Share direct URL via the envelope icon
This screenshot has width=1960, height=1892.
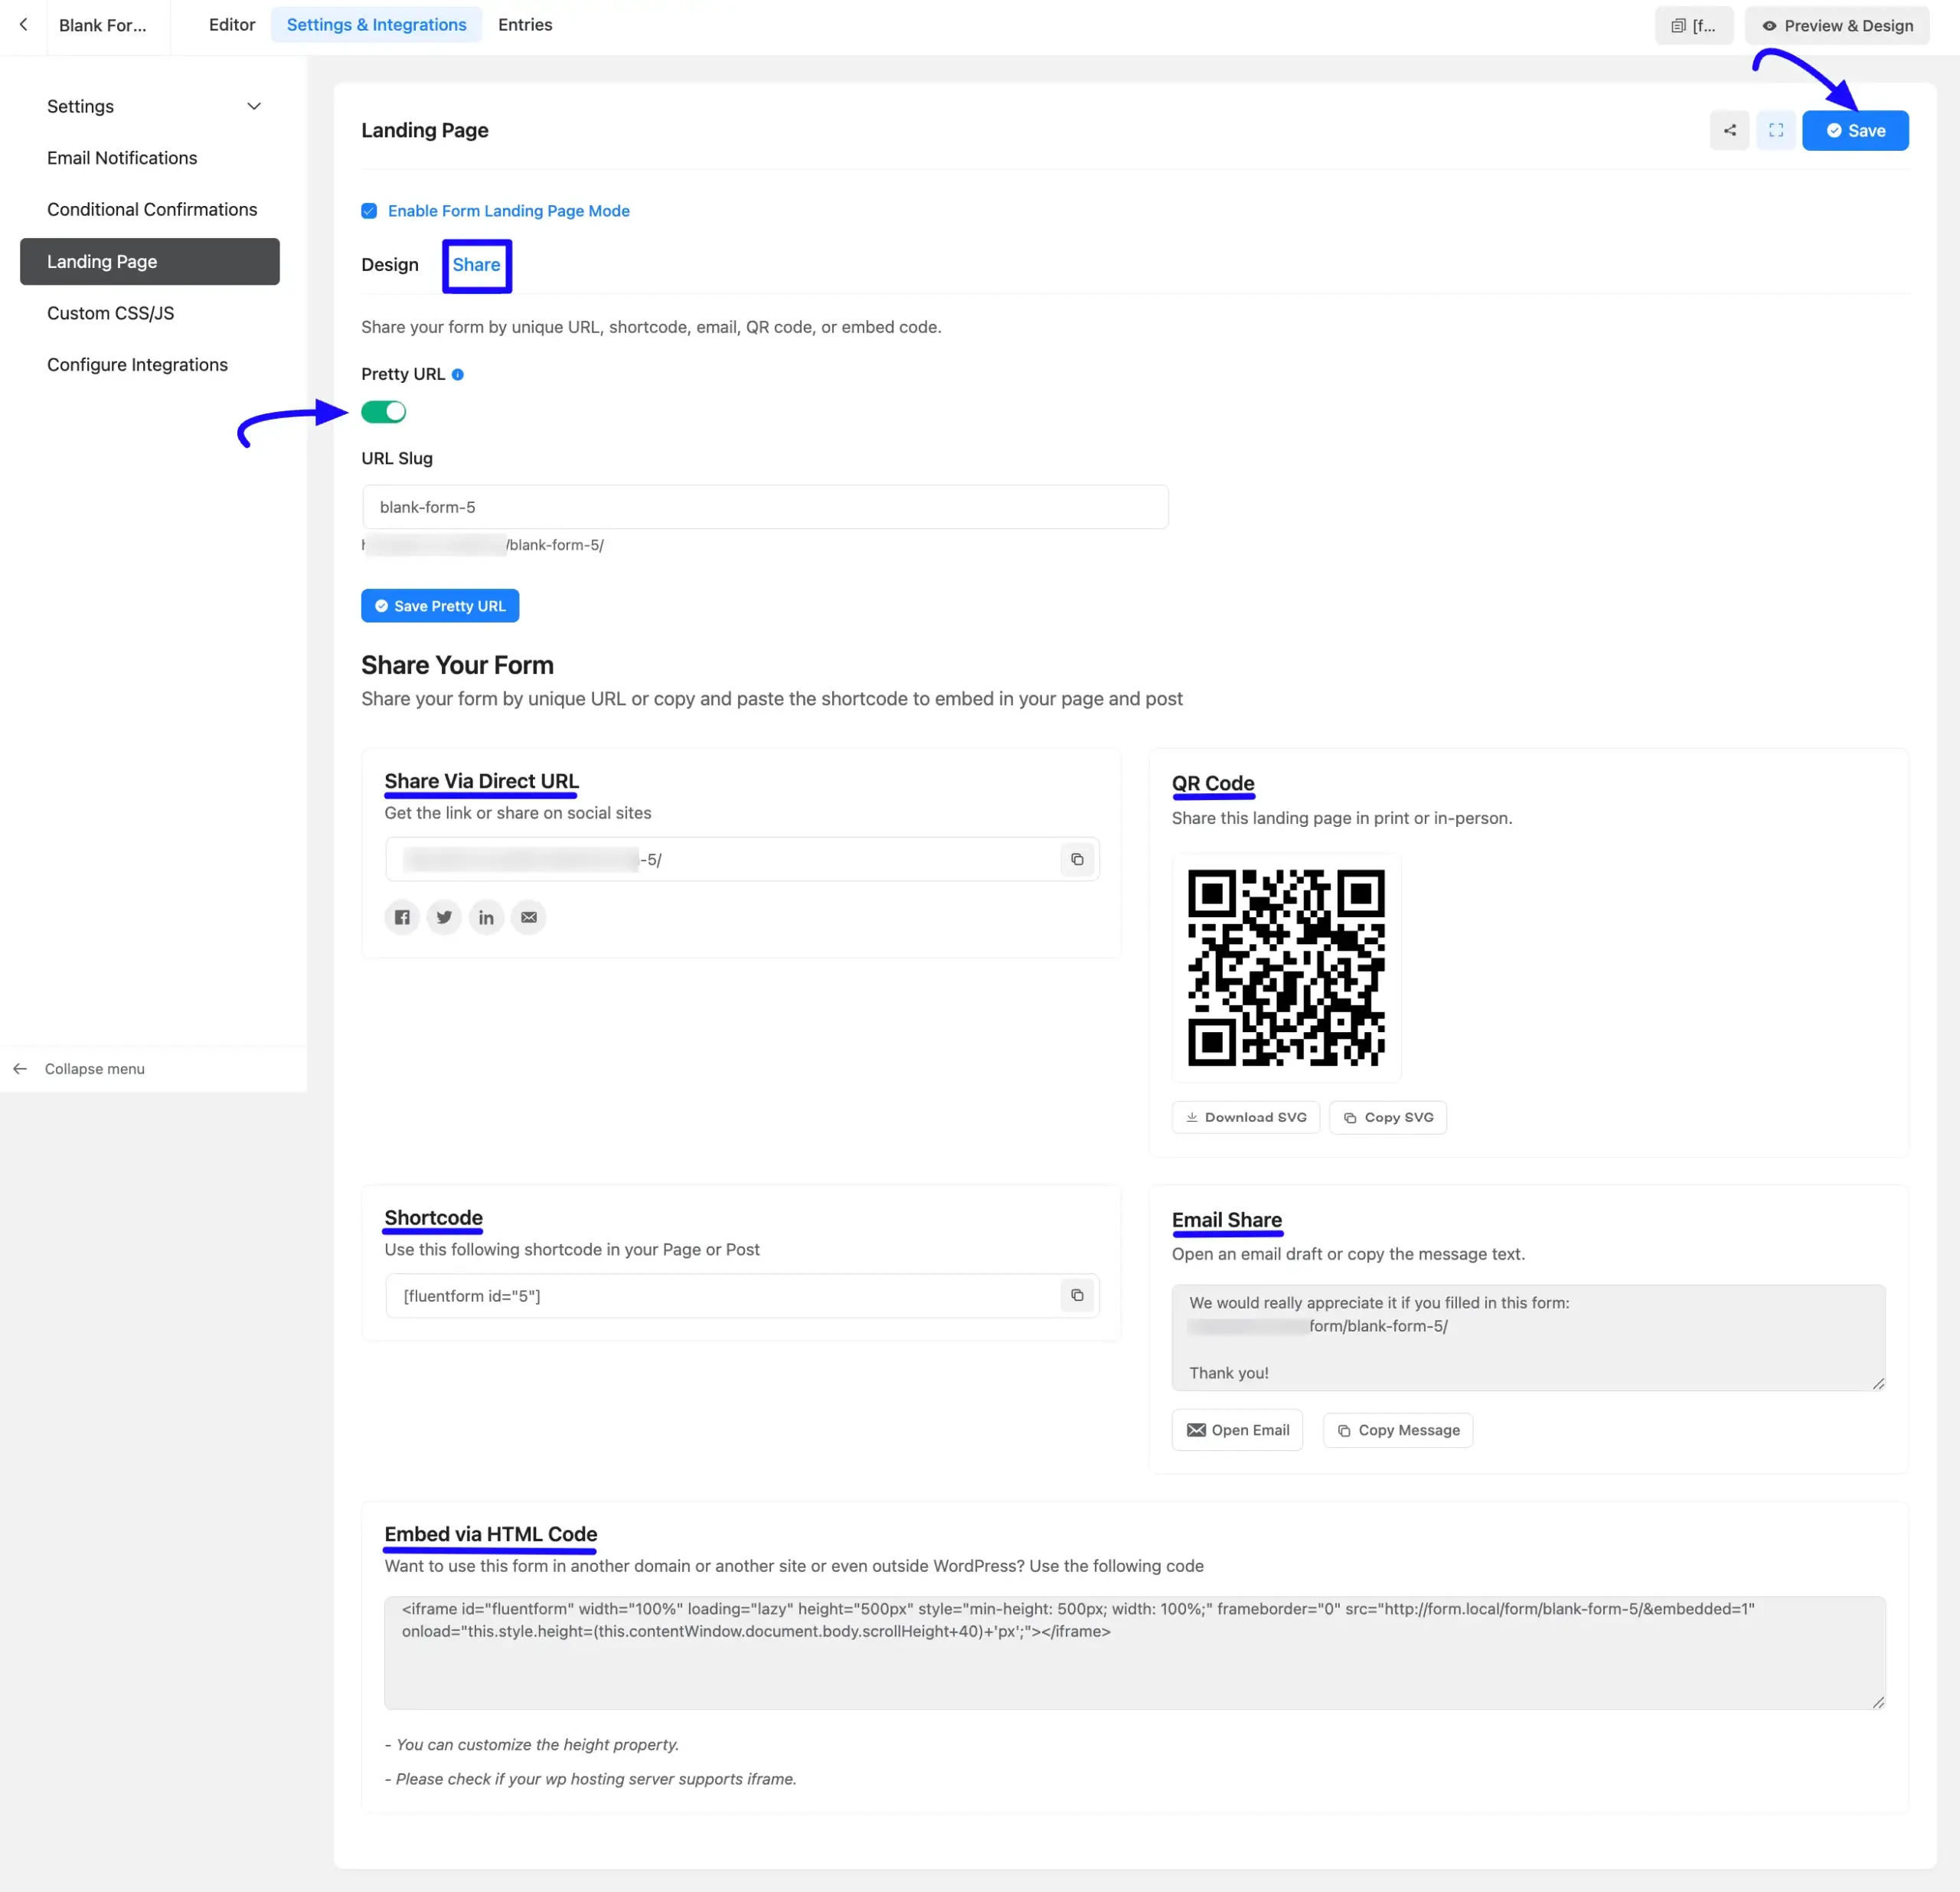(x=528, y=918)
